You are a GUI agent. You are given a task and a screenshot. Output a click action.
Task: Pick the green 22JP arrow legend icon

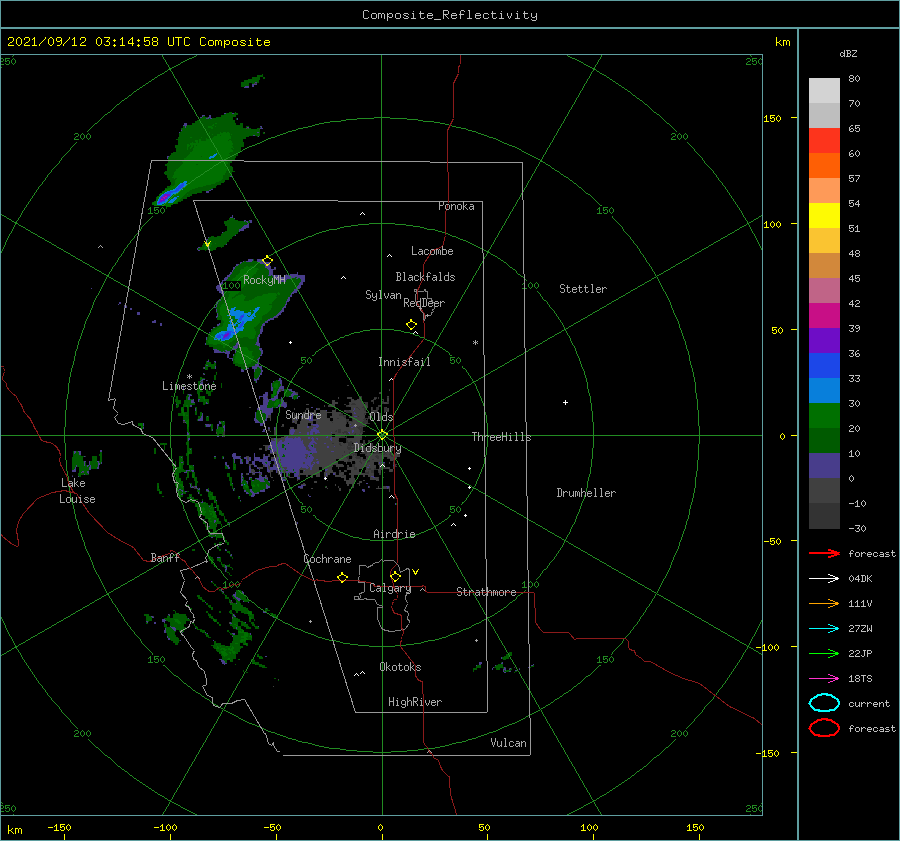pos(824,653)
